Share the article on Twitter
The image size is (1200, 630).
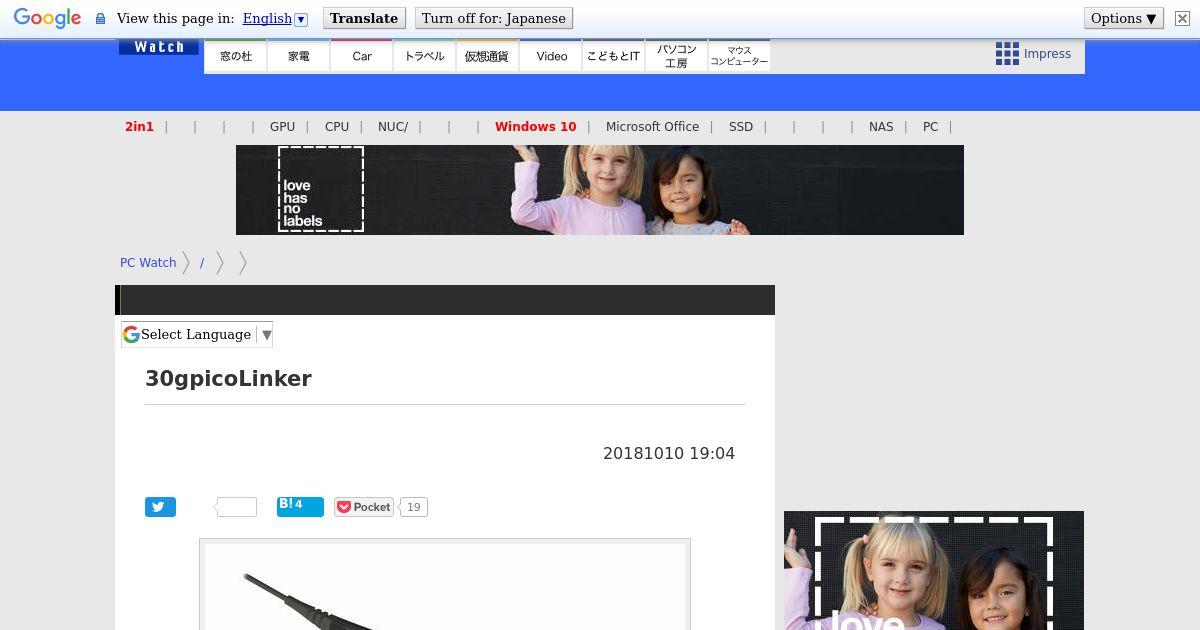pyautogui.click(x=160, y=507)
